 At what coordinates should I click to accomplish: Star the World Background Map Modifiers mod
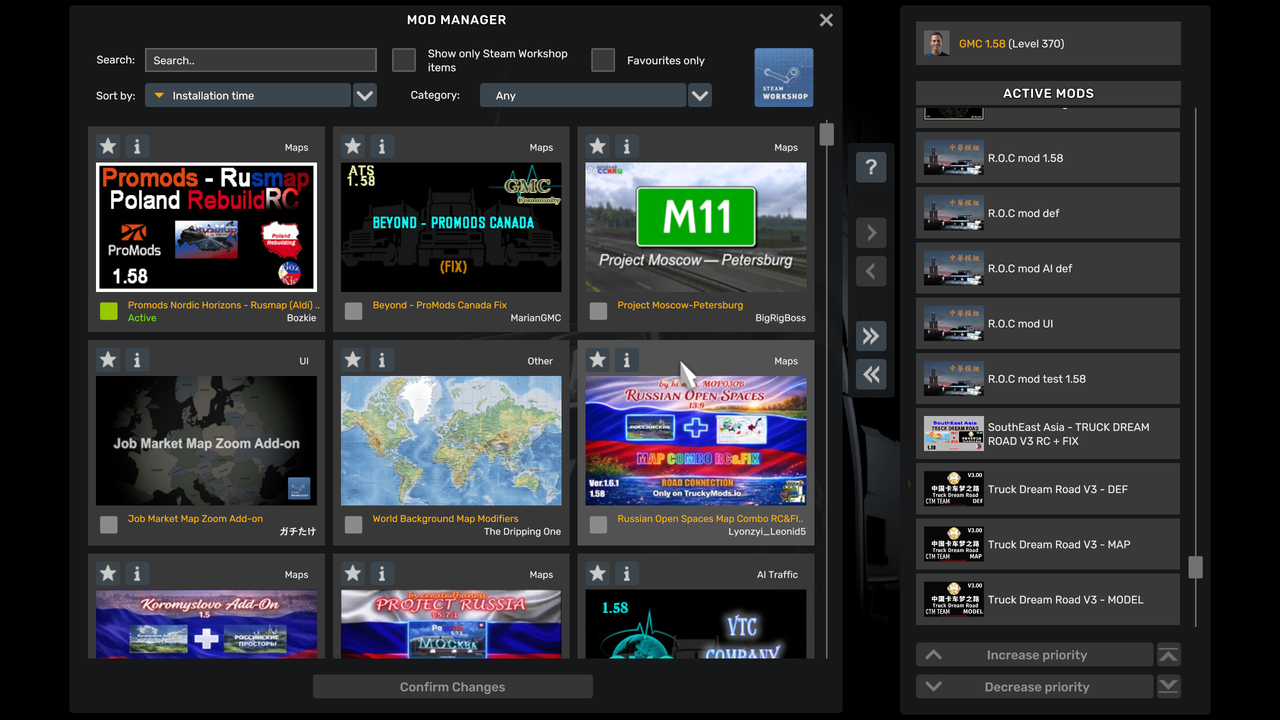pos(353,360)
